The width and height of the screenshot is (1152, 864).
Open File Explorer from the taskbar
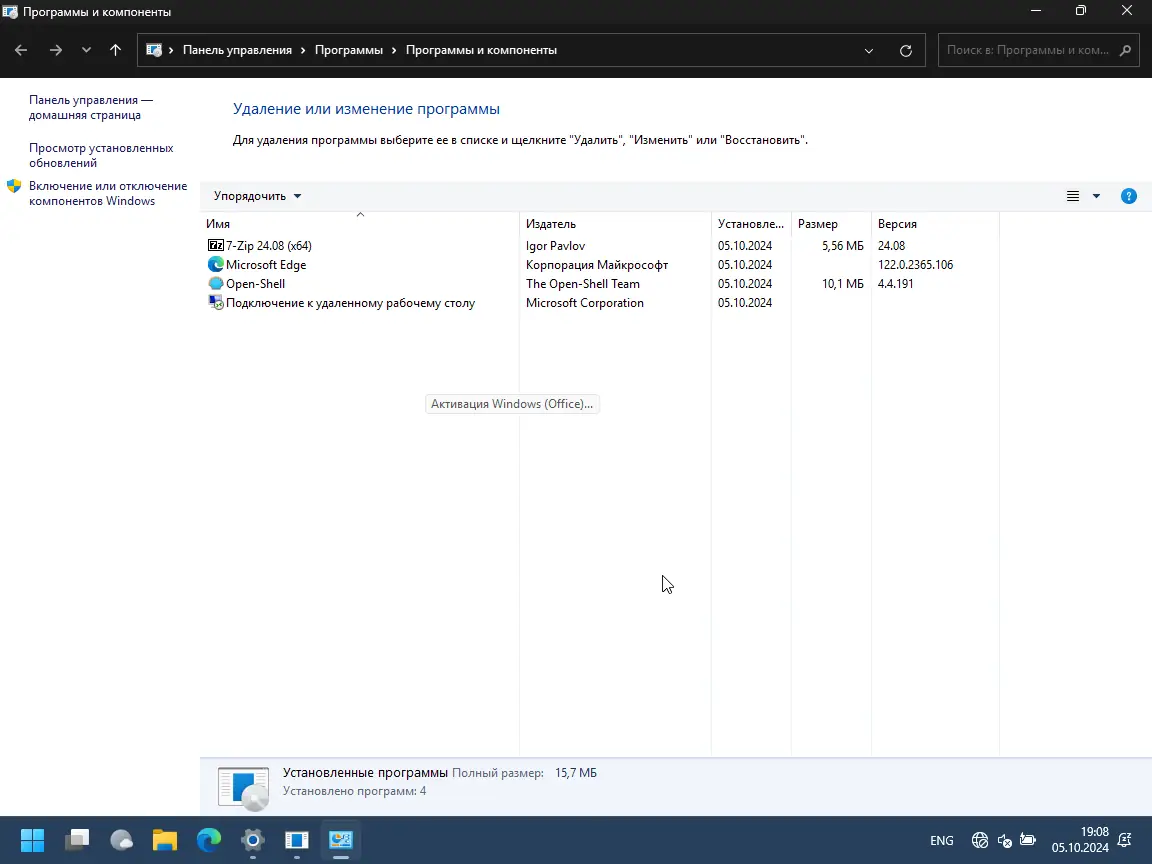[165, 840]
